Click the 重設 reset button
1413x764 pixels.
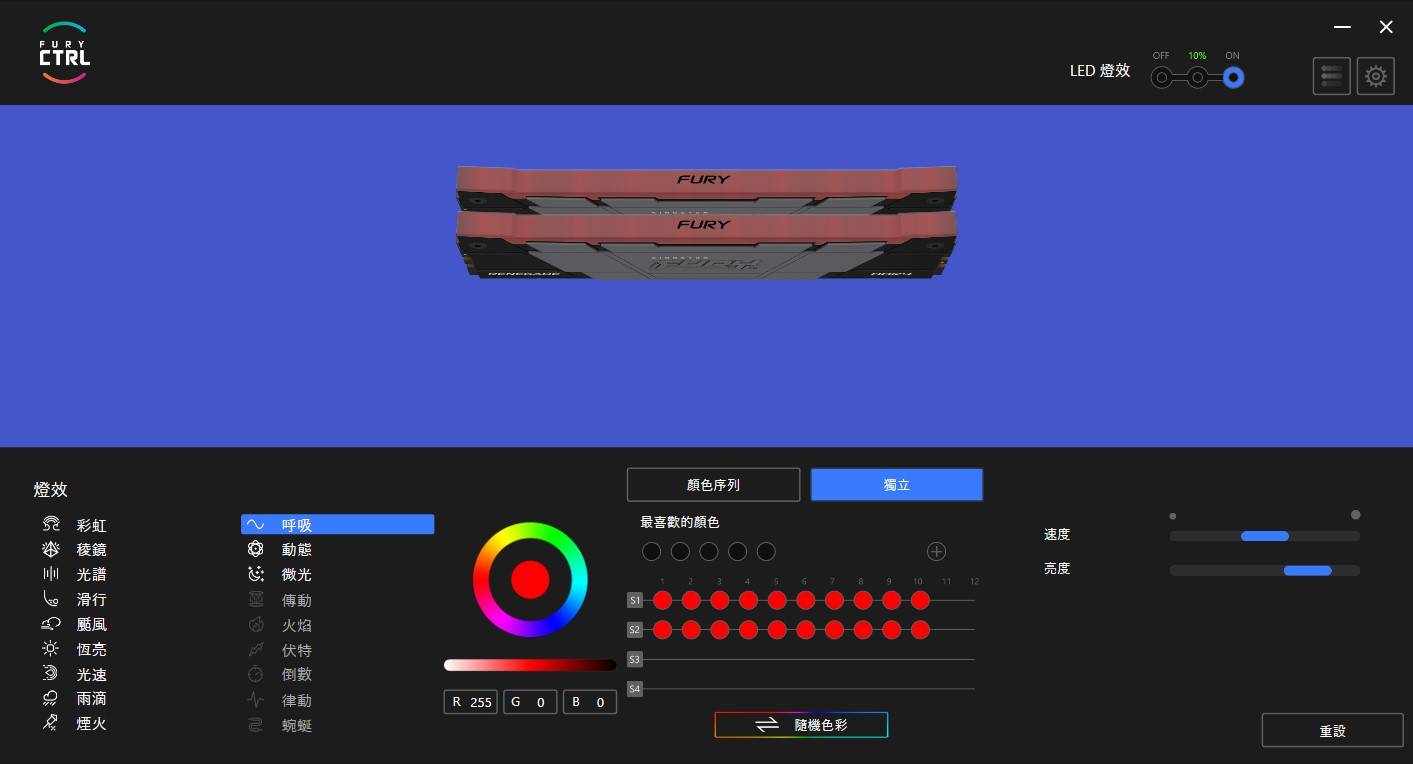tap(1332, 731)
